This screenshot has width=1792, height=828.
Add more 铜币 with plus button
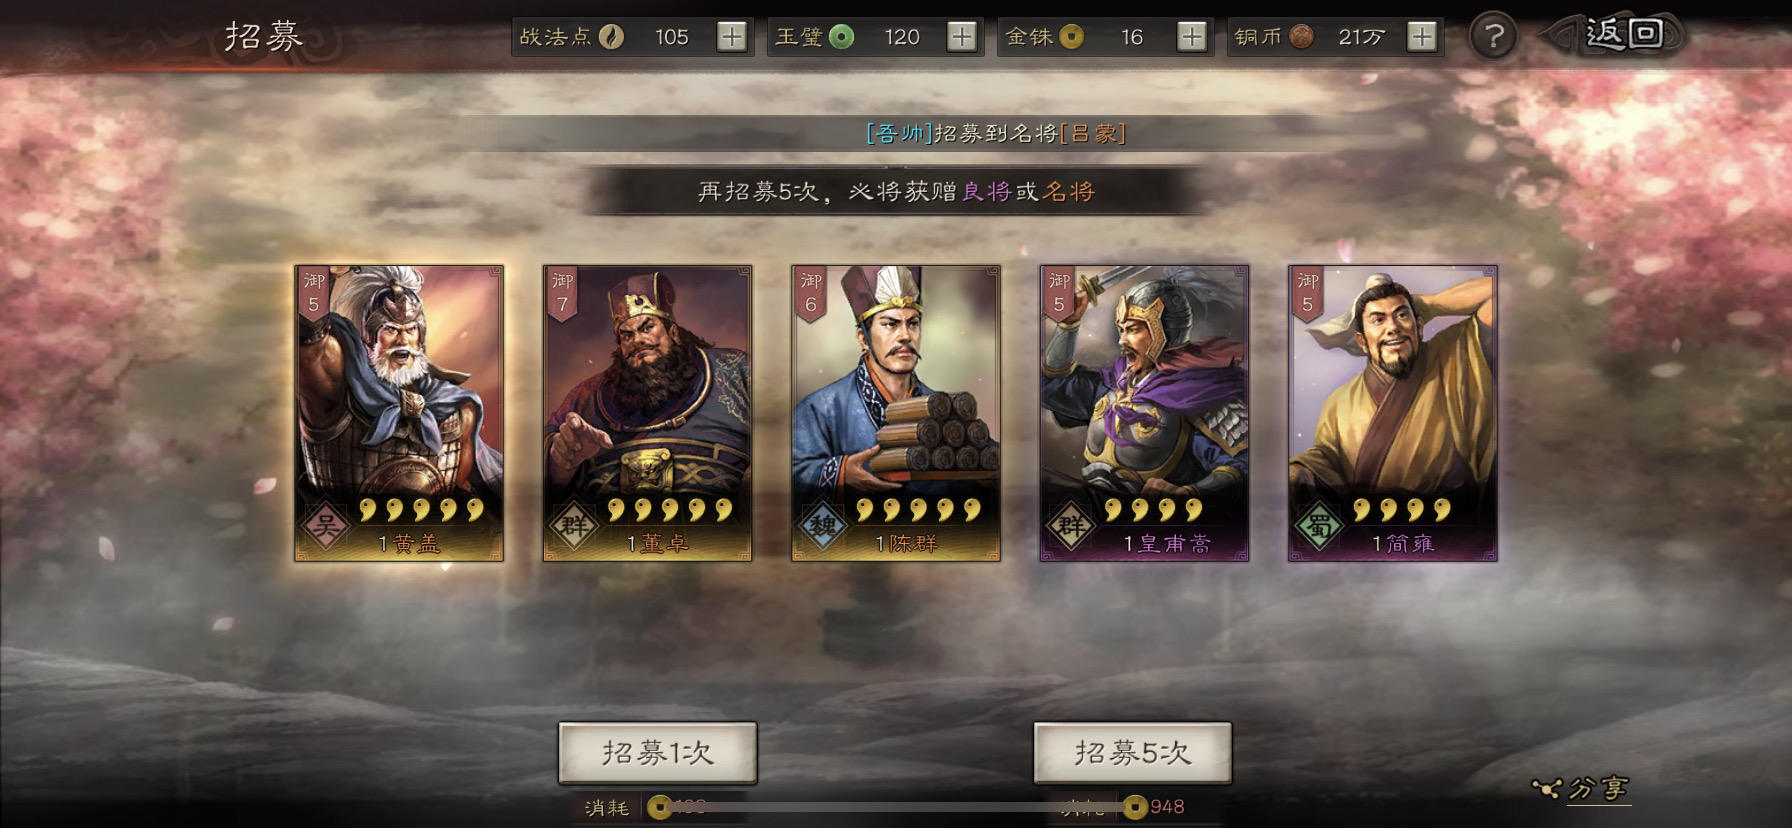[x=1422, y=37]
